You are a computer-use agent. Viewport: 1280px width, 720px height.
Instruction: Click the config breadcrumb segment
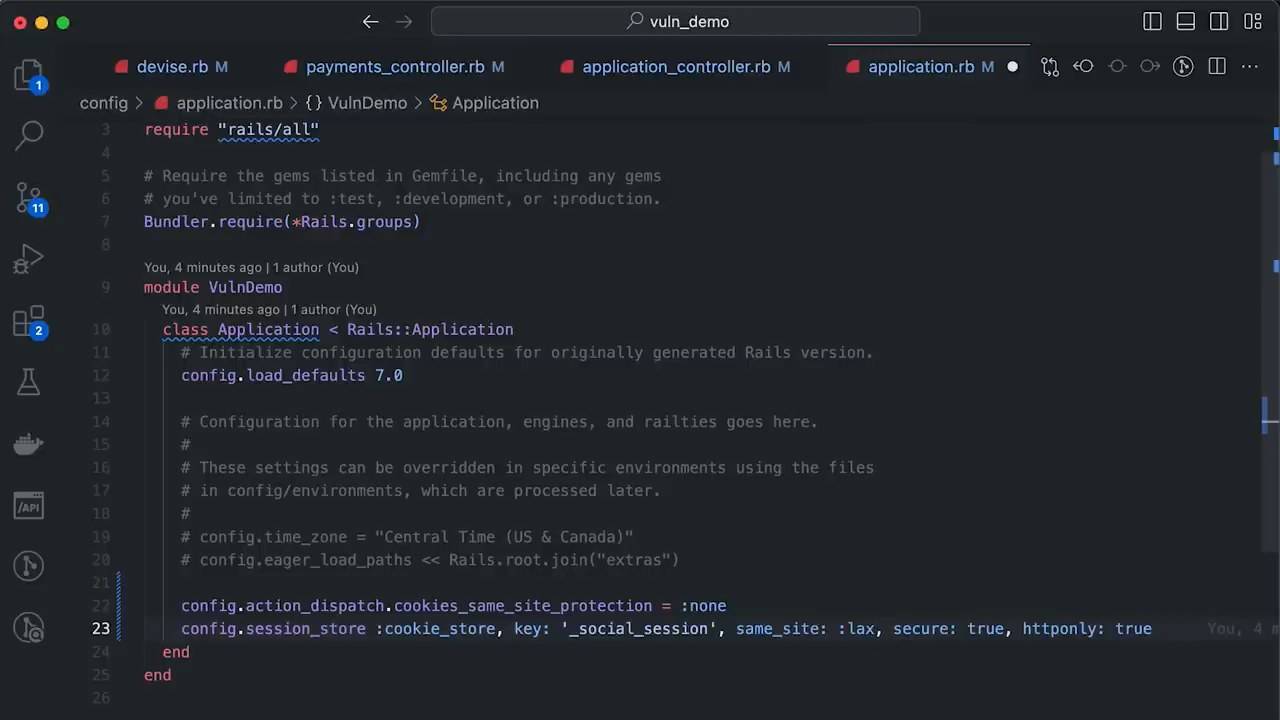[104, 103]
